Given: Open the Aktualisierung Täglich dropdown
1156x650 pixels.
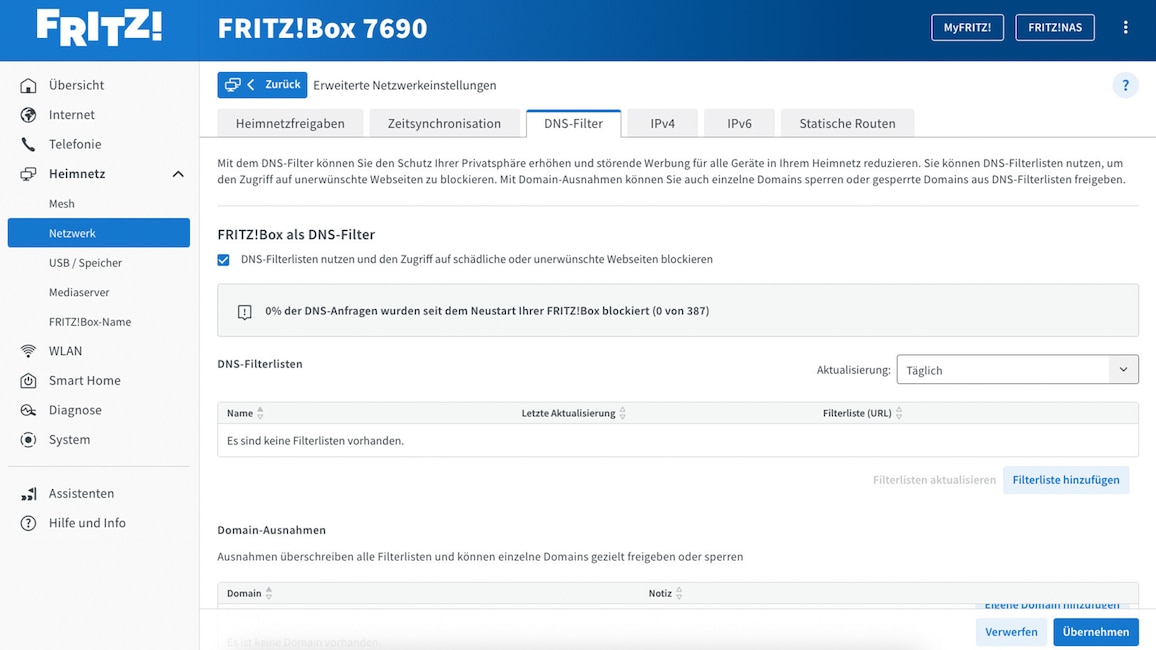Looking at the screenshot, I should coord(1017,370).
